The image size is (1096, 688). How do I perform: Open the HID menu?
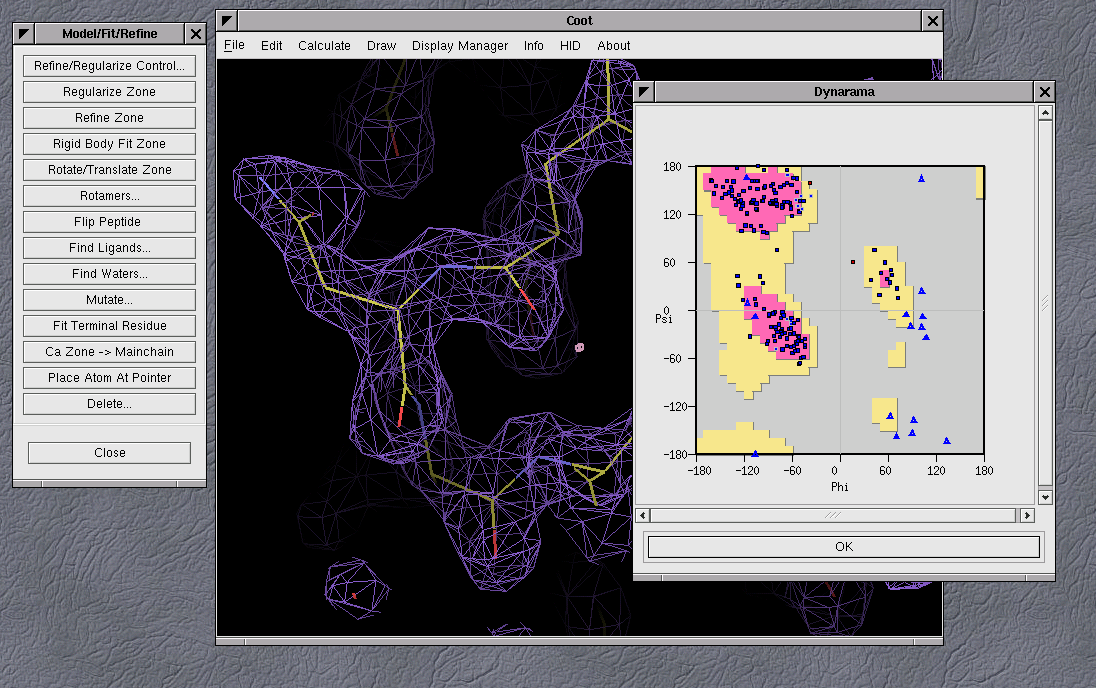click(570, 45)
